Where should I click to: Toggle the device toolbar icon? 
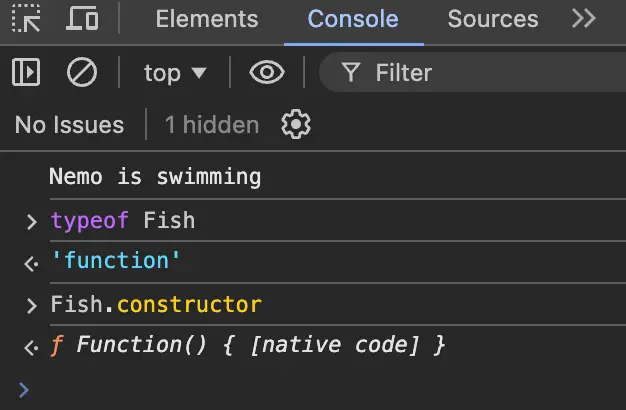[x=82, y=19]
